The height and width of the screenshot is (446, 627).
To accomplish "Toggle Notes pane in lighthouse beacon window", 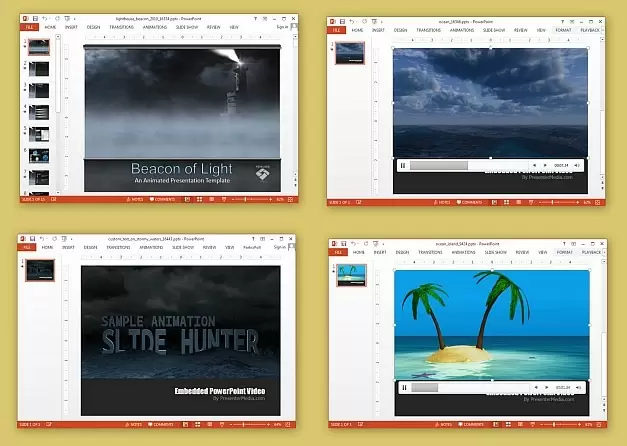I will (x=134, y=200).
